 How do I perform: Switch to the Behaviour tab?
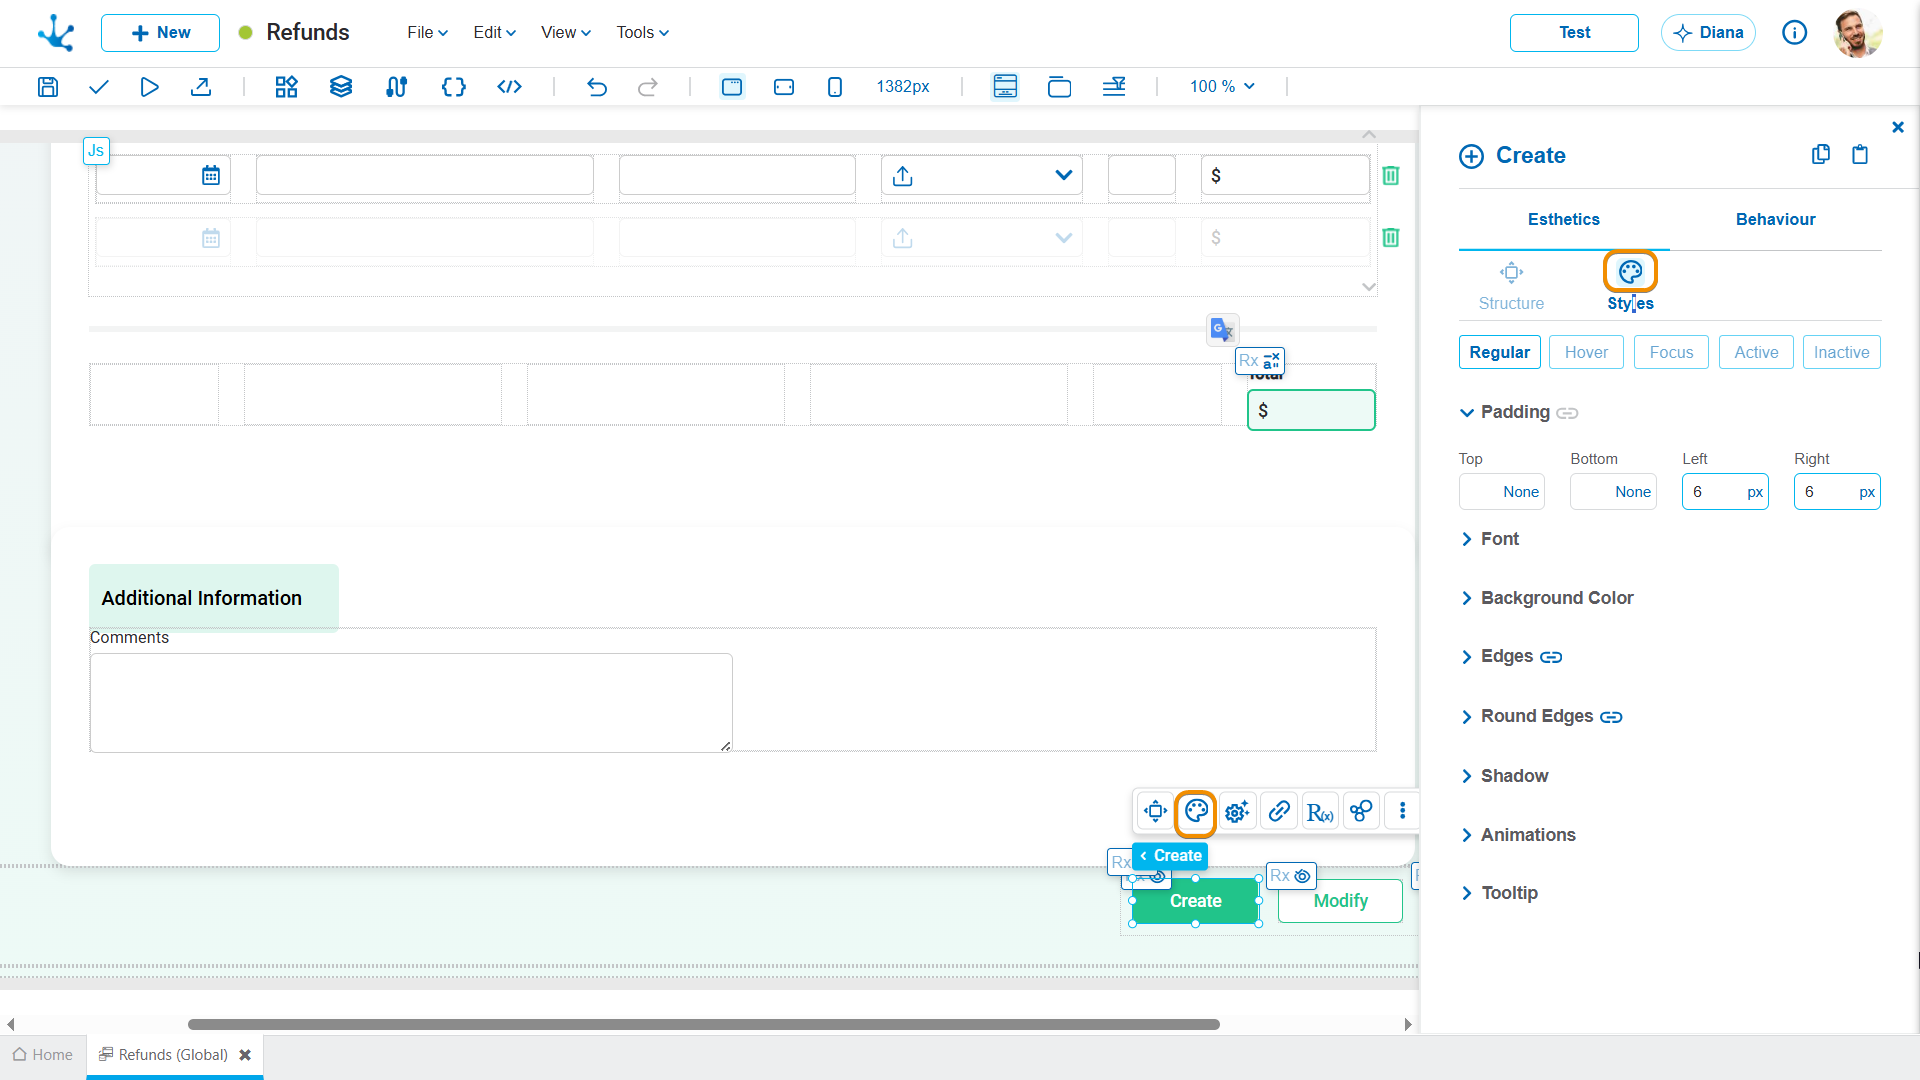[x=1775, y=219]
